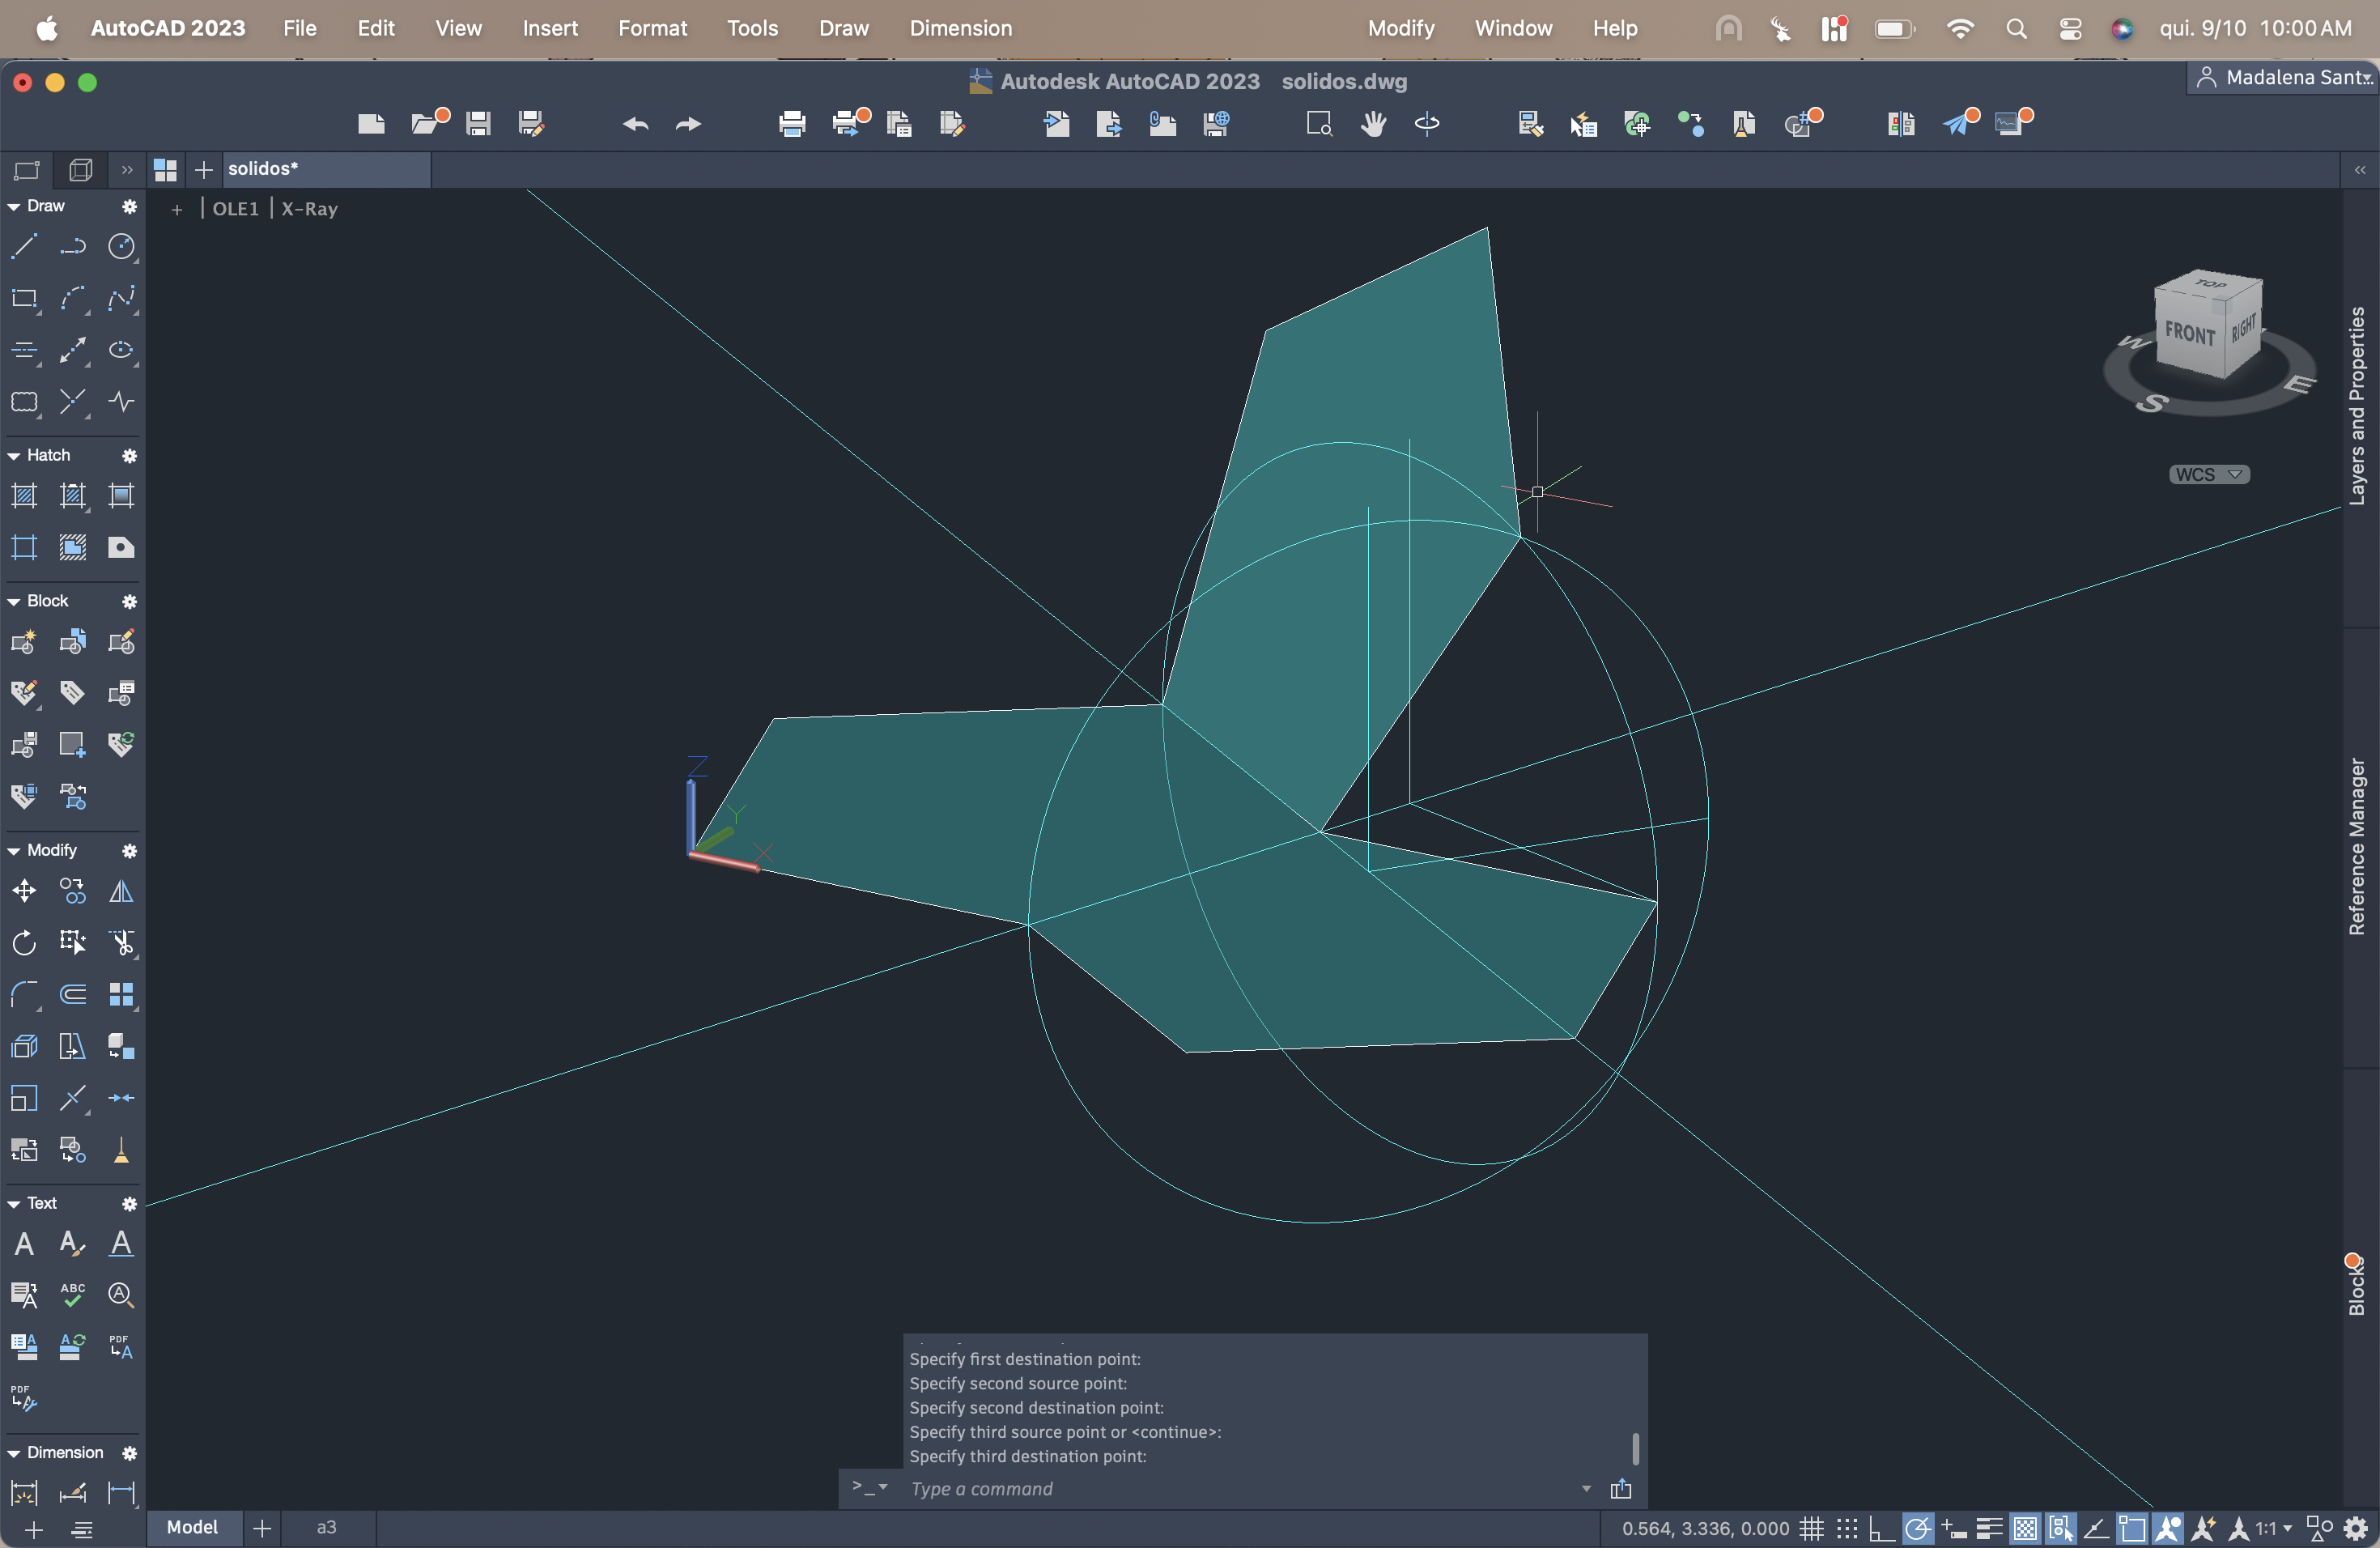Click the Plot printer icon
Image resolution: width=2380 pixels, height=1548 pixels.
tap(792, 124)
